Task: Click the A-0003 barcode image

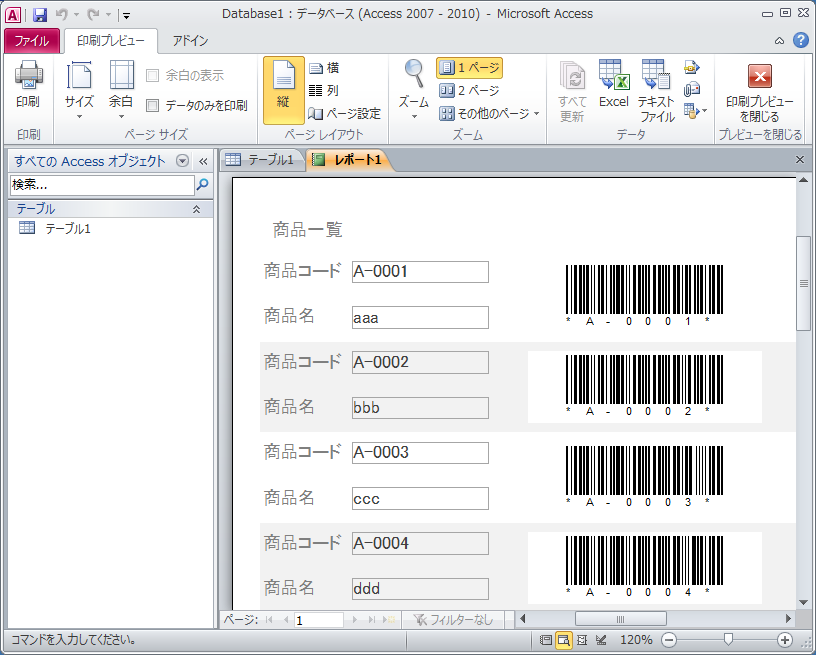Action: (x=644, y=476)
